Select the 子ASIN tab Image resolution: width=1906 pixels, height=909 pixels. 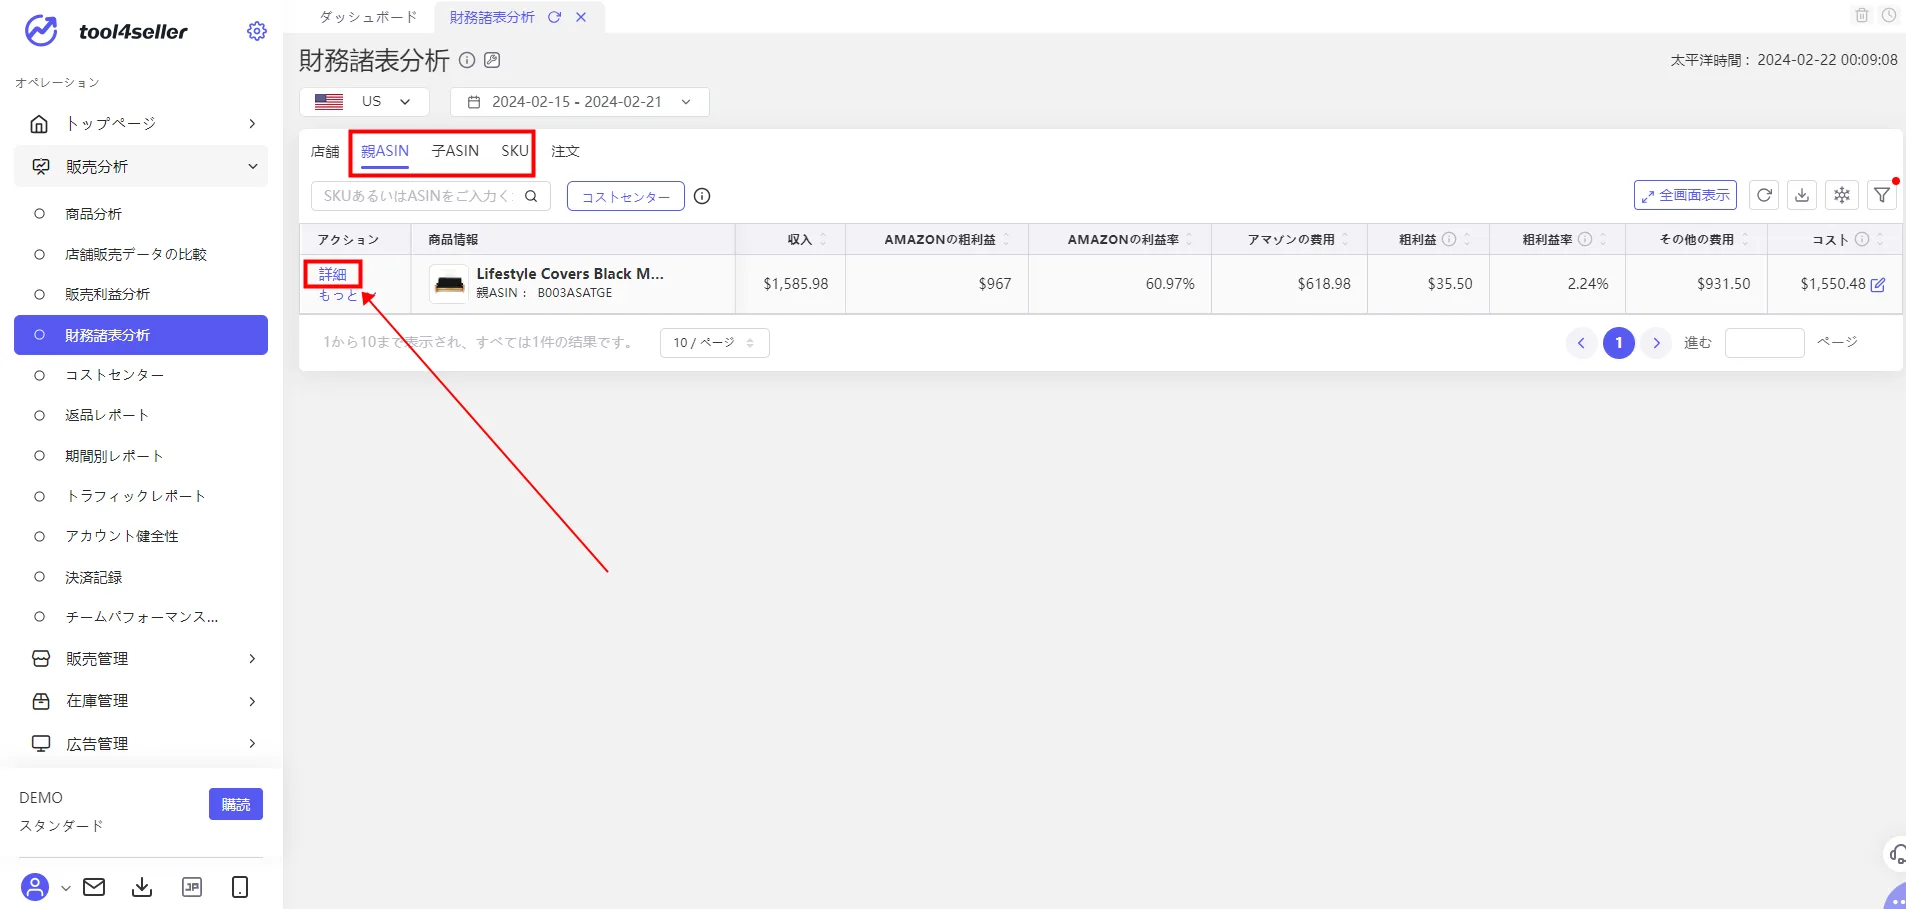(455, 151)
